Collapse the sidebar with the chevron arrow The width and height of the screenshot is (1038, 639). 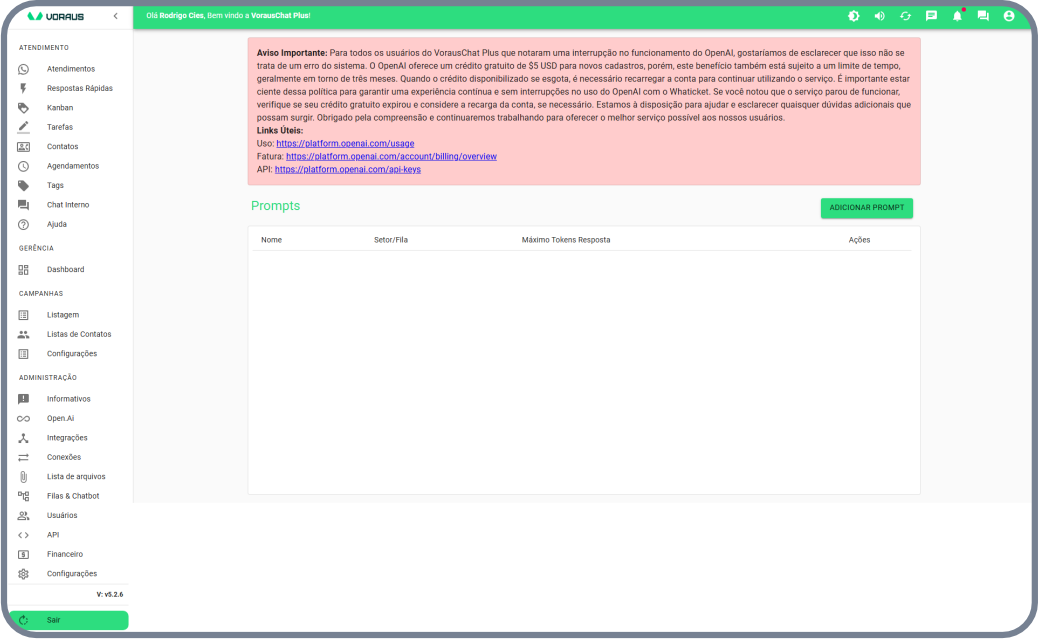[115, 16]
